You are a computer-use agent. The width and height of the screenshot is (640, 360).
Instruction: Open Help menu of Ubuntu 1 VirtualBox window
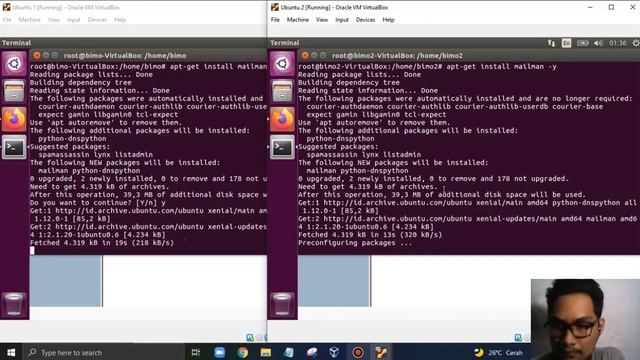tap(120, 20)
